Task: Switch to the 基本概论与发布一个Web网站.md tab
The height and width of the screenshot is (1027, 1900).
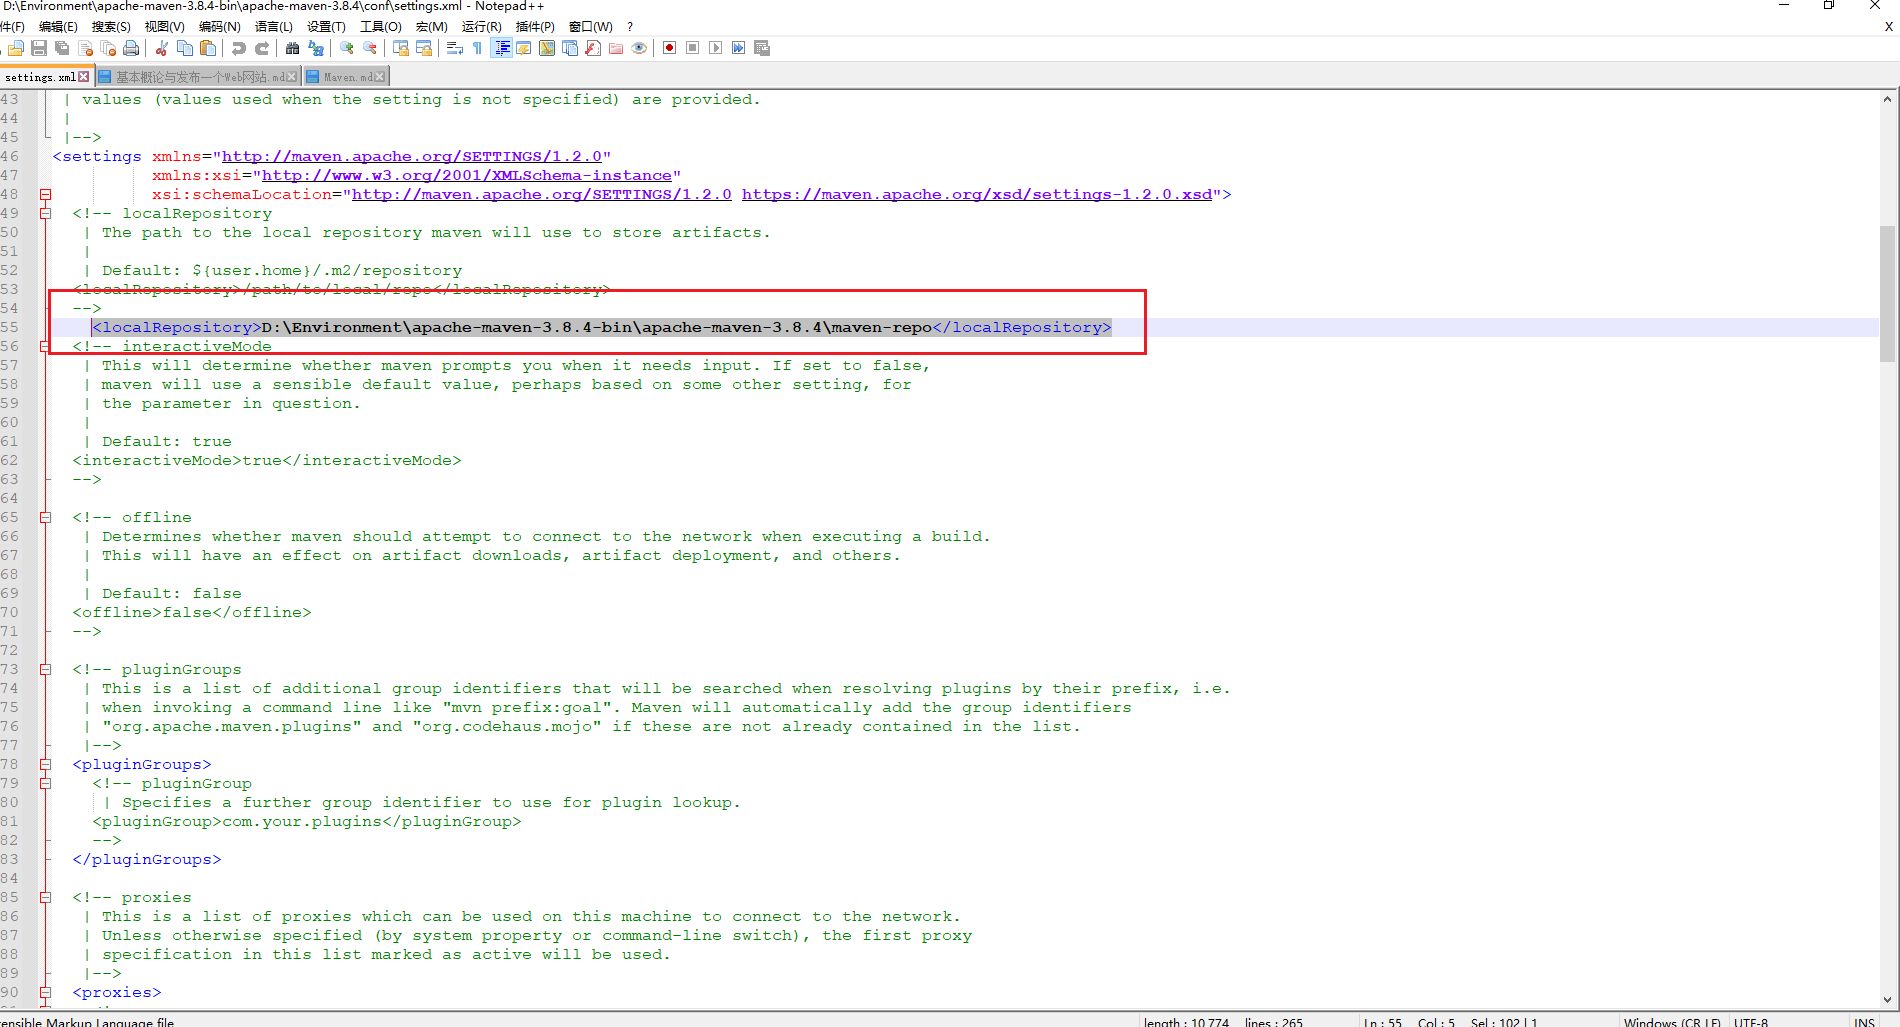Action: tap(199, 77)
